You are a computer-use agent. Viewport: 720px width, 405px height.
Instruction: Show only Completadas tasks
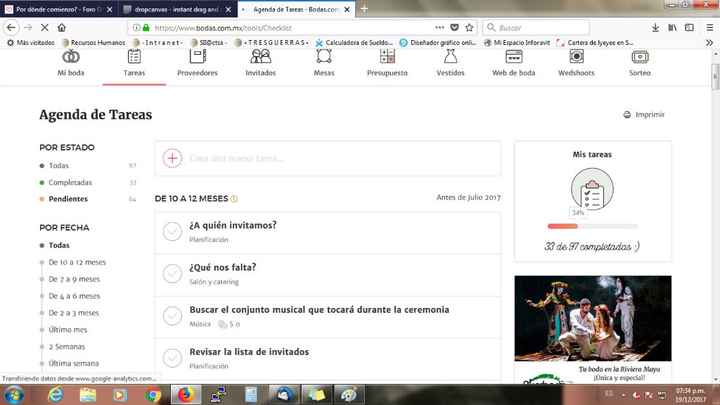click(x=70, y=182)
